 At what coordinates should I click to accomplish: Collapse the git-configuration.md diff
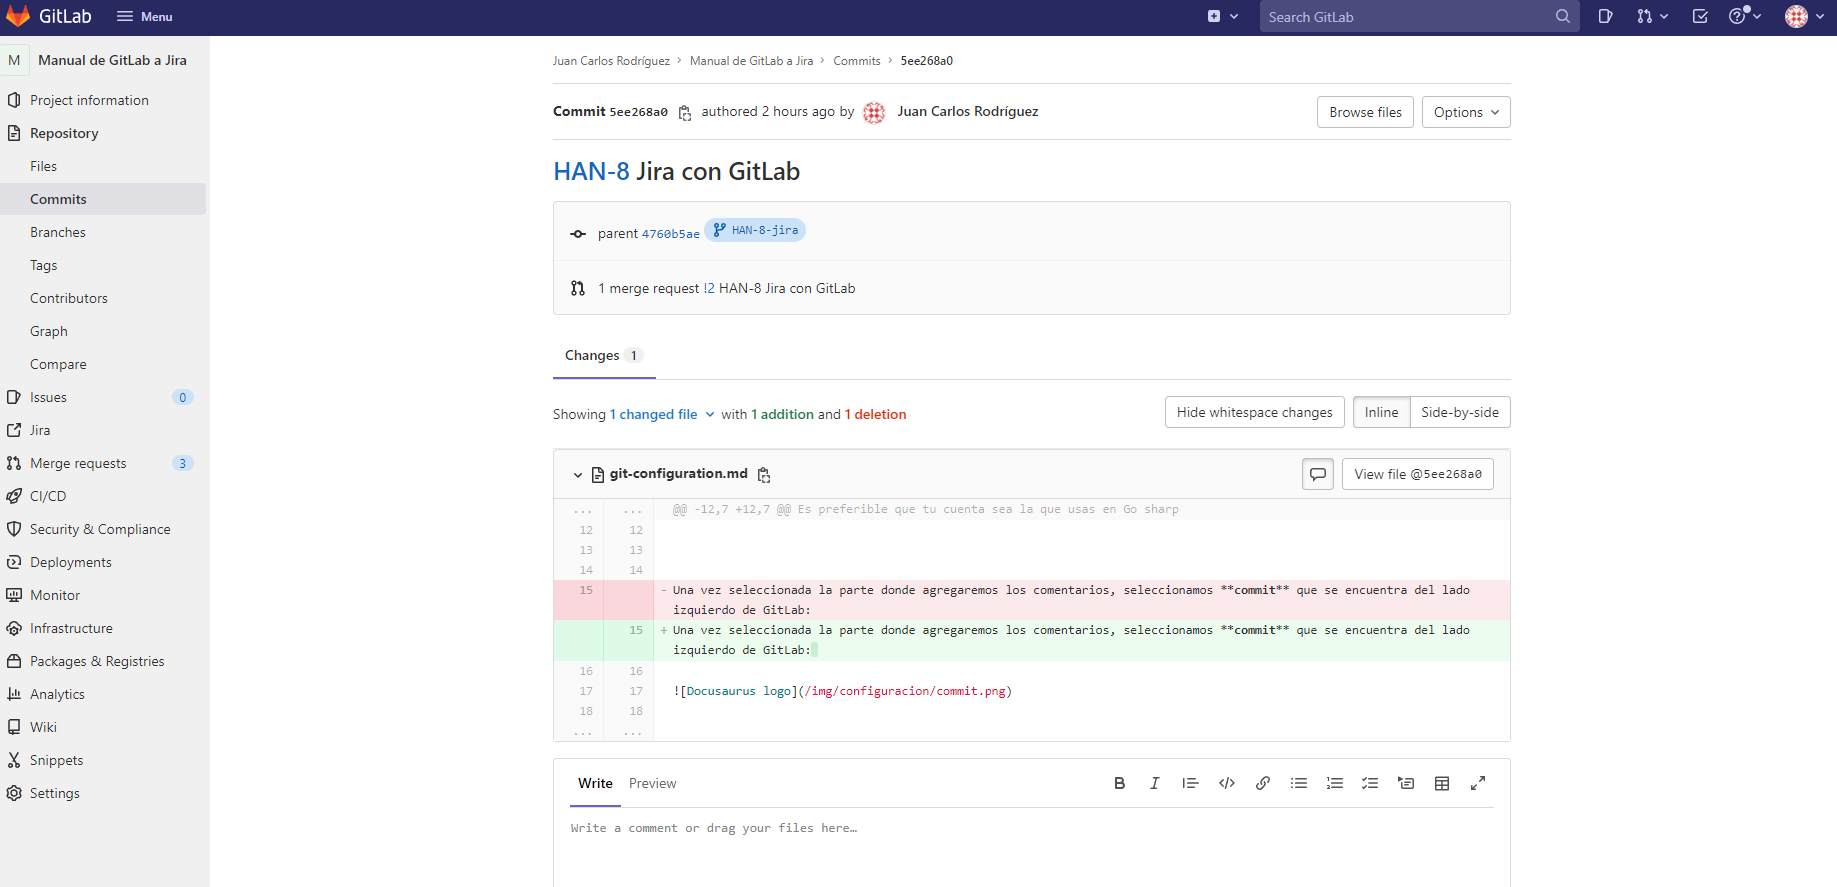(578, 475)
